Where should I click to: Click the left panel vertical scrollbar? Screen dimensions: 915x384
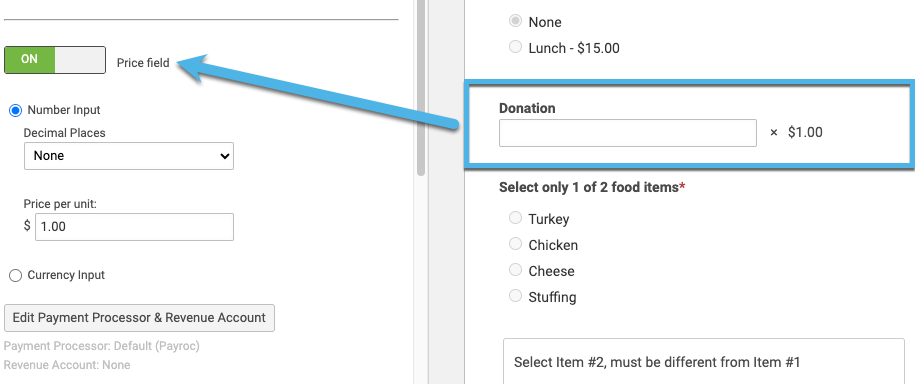[x=421, y=88]
